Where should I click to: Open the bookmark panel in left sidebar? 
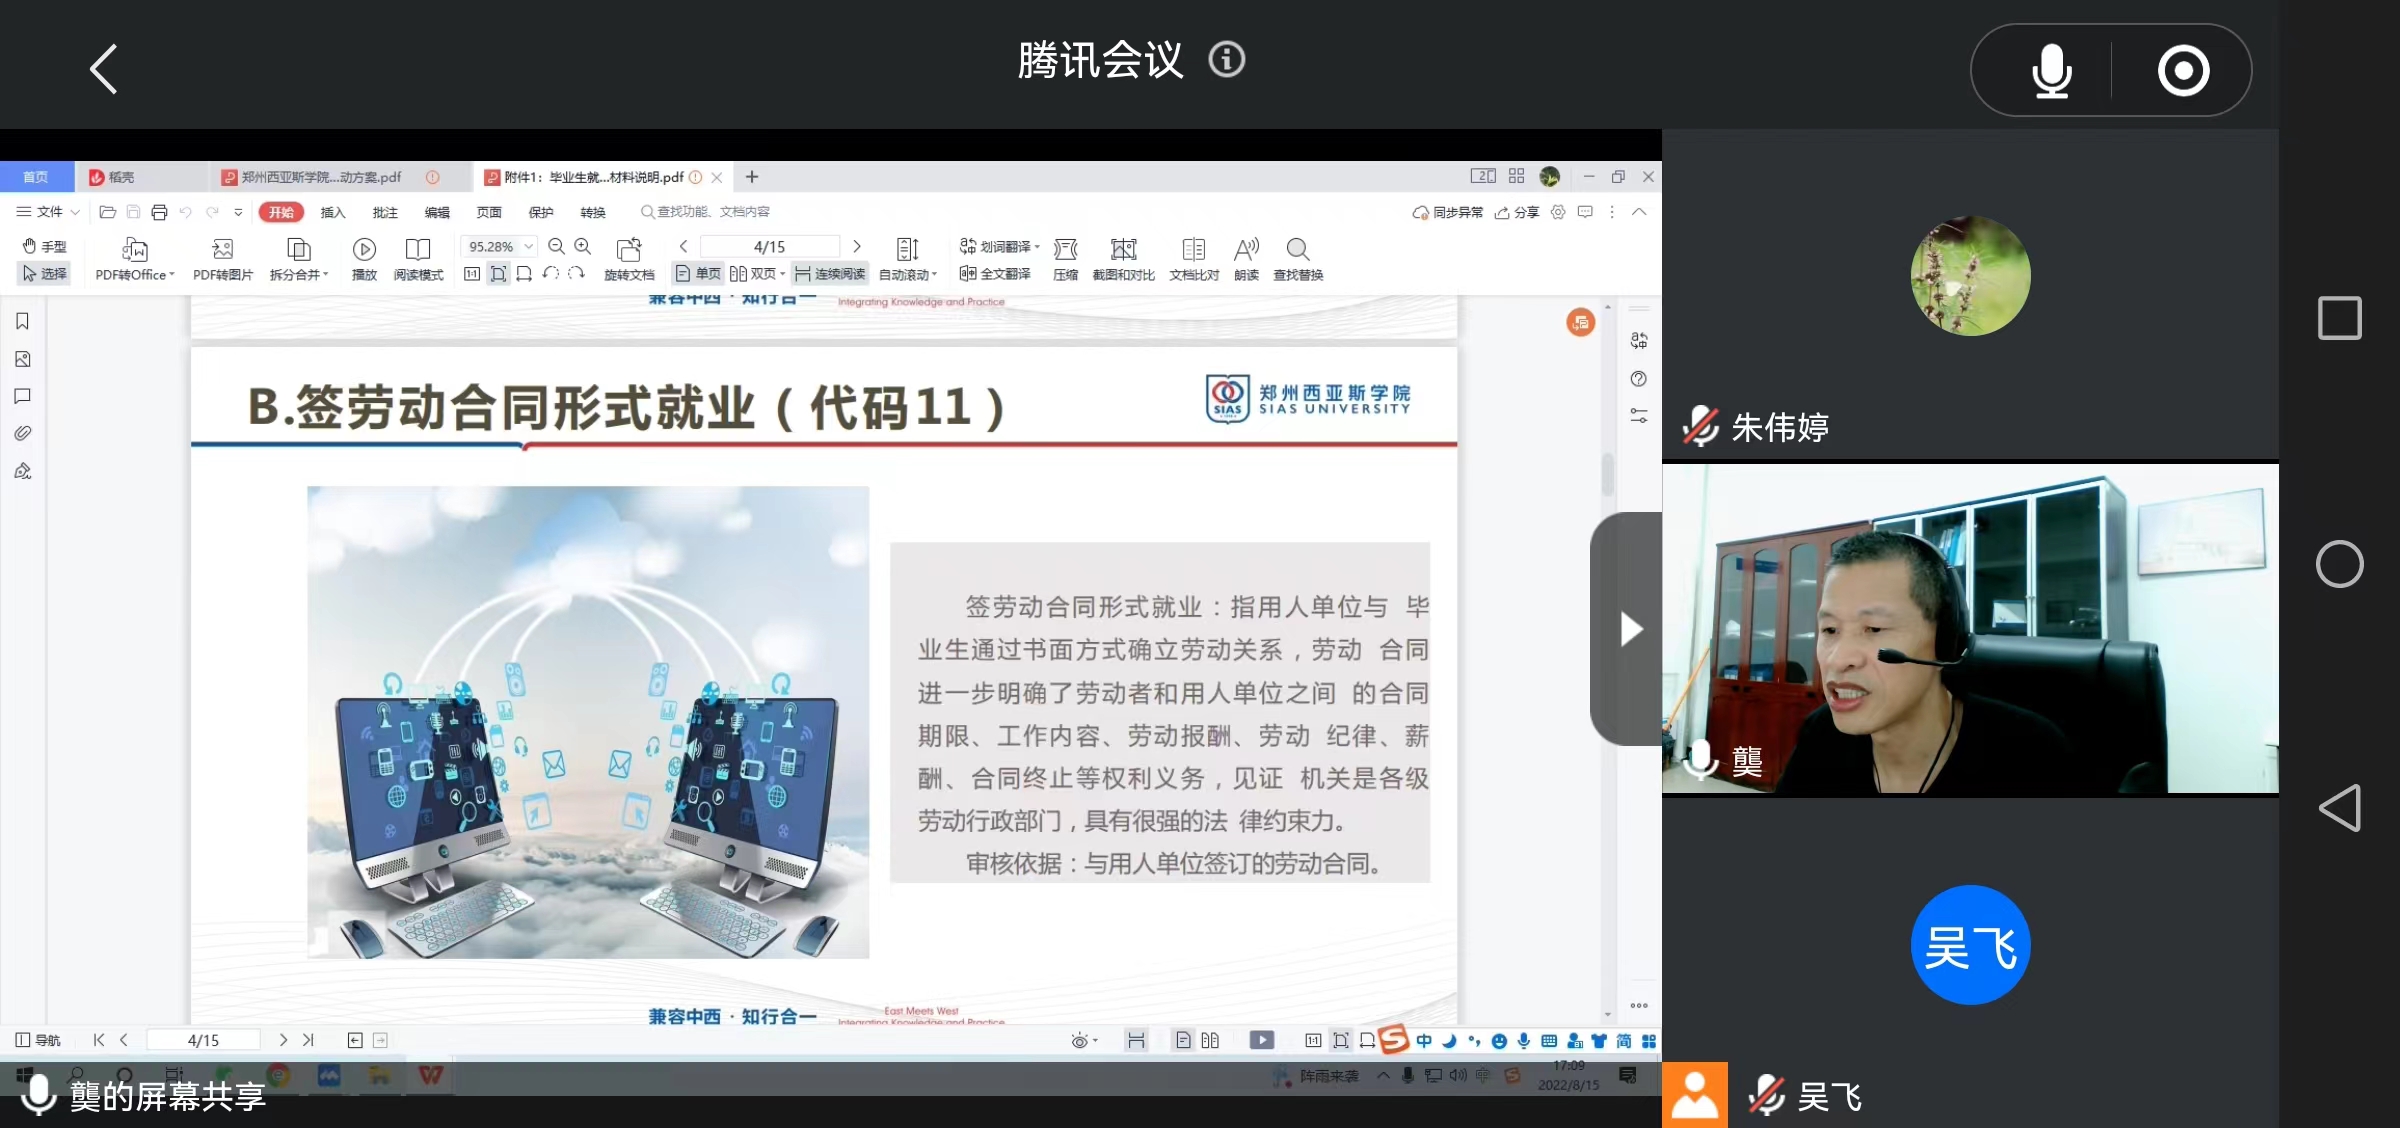coord(22,321)
